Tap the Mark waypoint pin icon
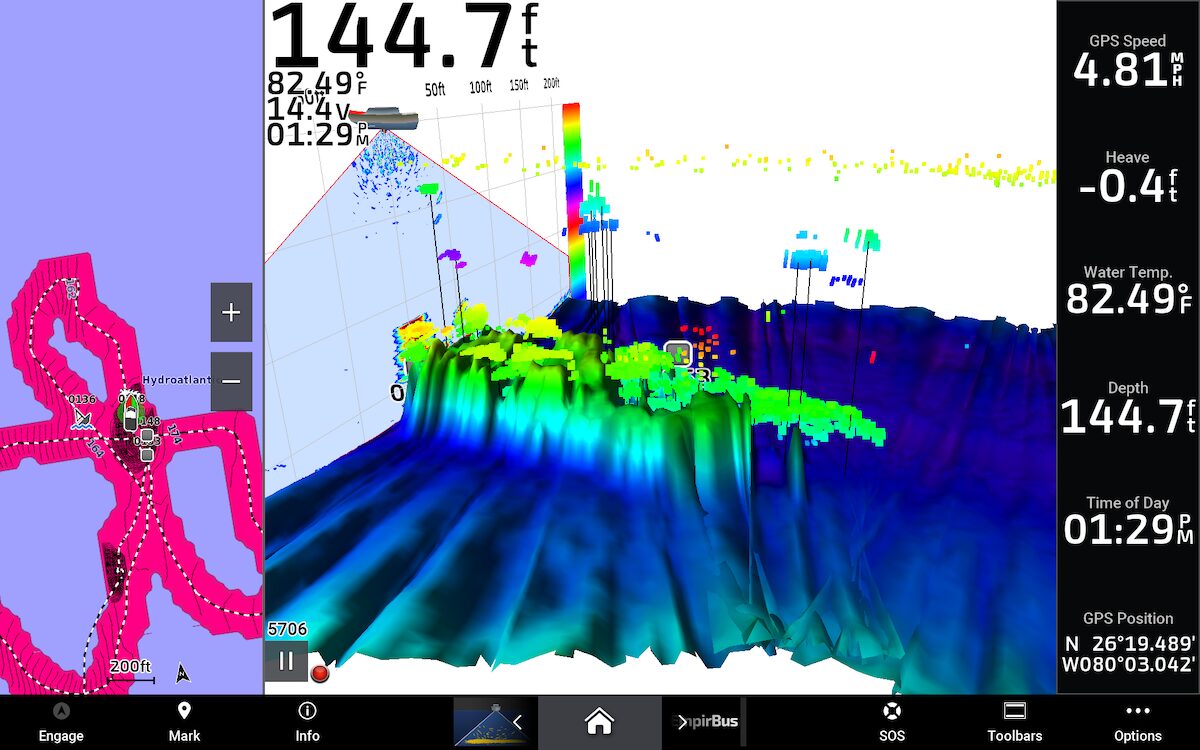The width and height of the screenshot is (1200, 750). 184,711
